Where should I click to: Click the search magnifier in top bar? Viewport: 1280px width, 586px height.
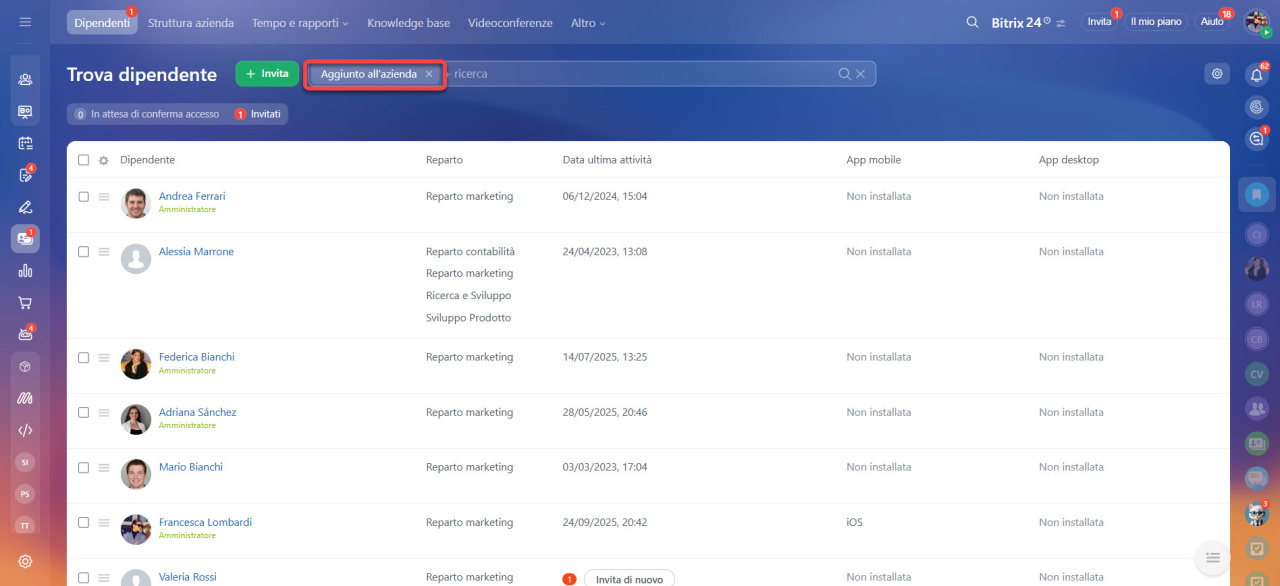click(972, 22)
